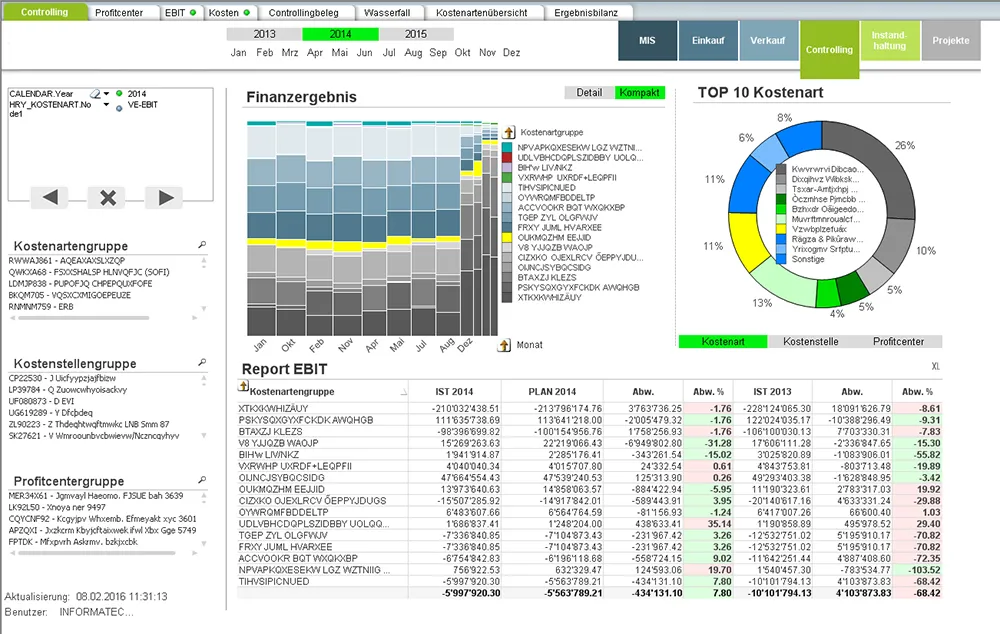1000x634 pixels.
Task: Step forward to next selection arrow
Action: (165, 198)
